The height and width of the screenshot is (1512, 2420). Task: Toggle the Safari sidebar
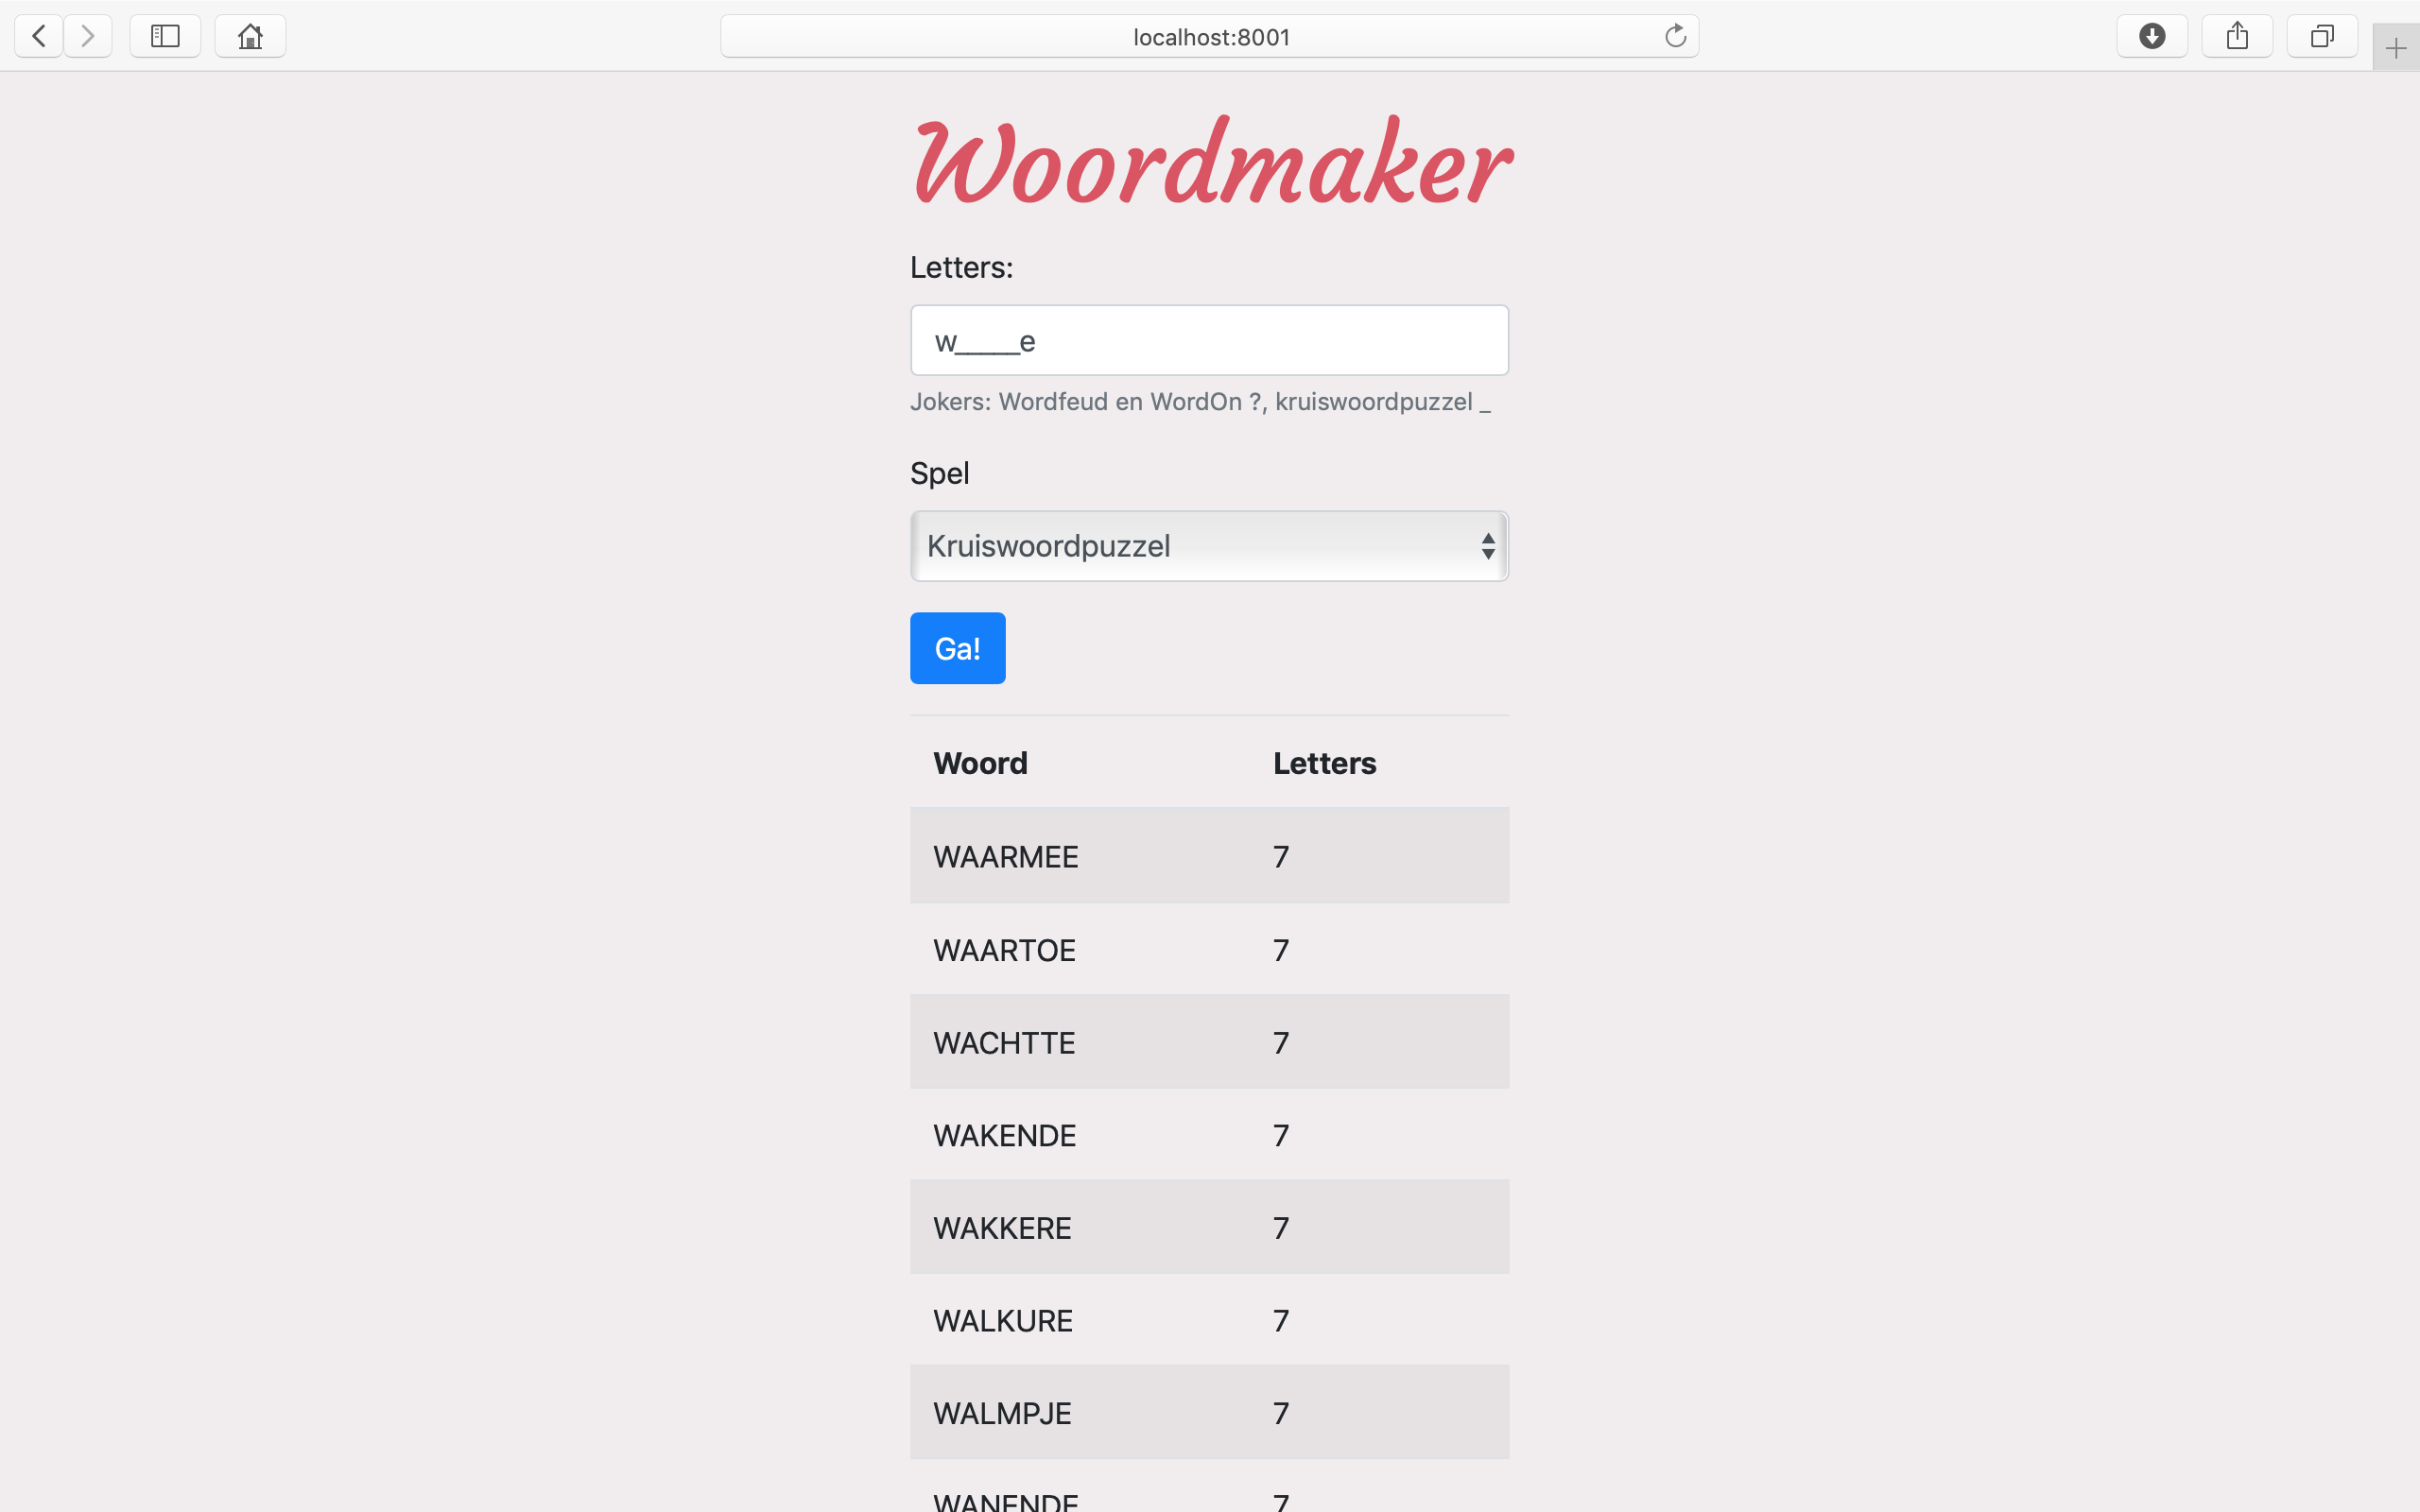(165, 37)
